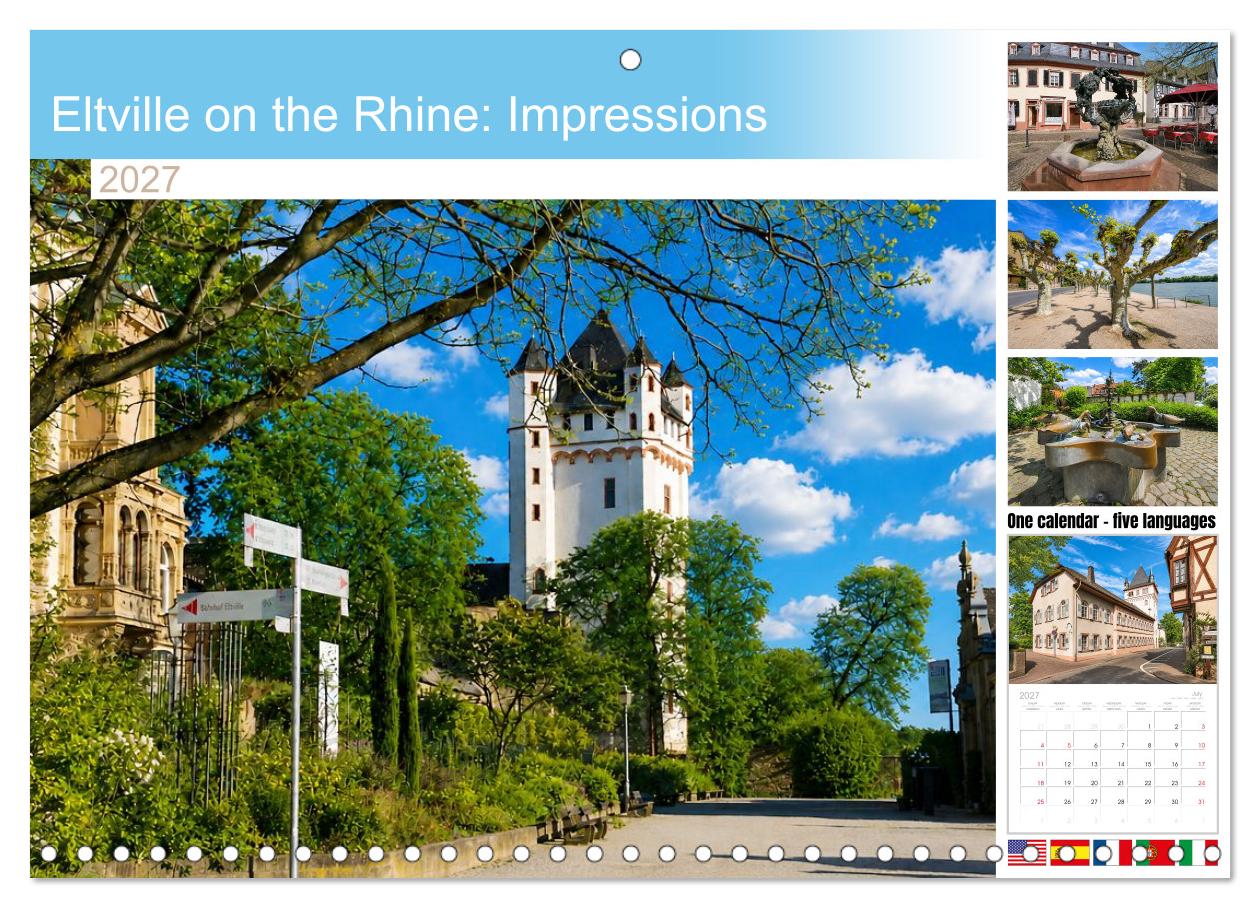Select day 31 in the mini calendar
This screenshot has height=908, width=1260.
pos(1201,801)
